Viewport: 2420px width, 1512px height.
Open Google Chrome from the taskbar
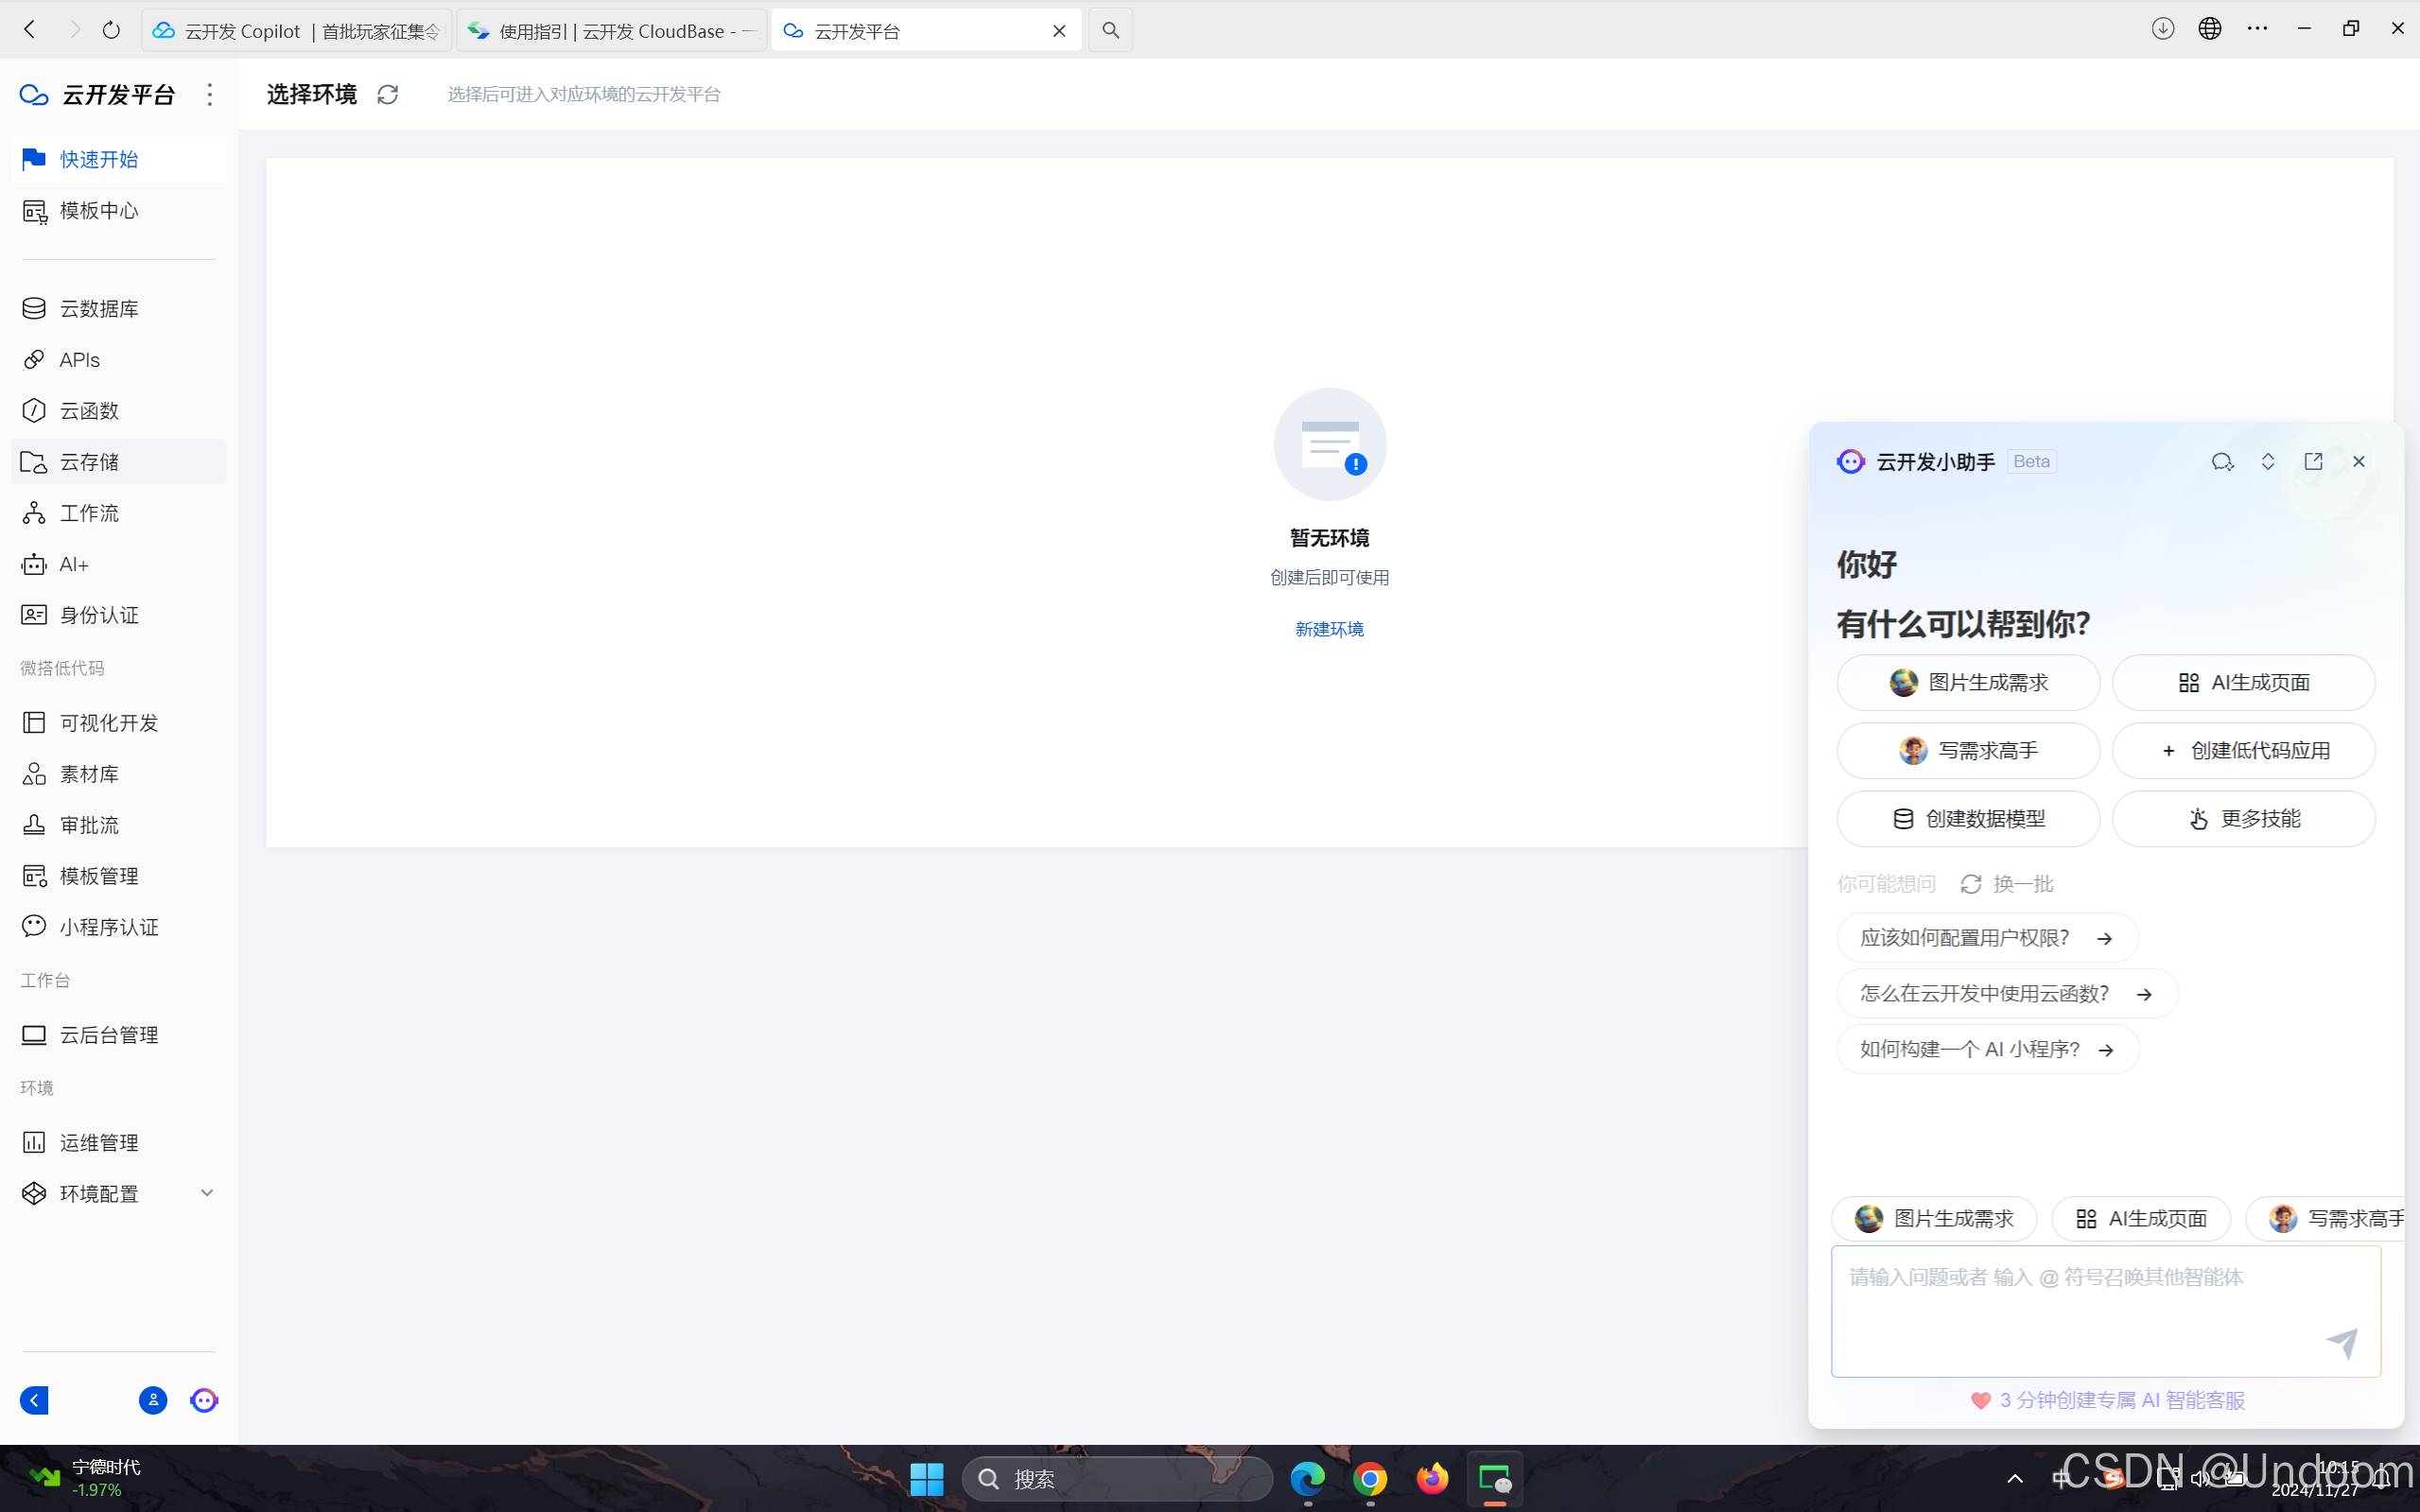point(1370,1478)
